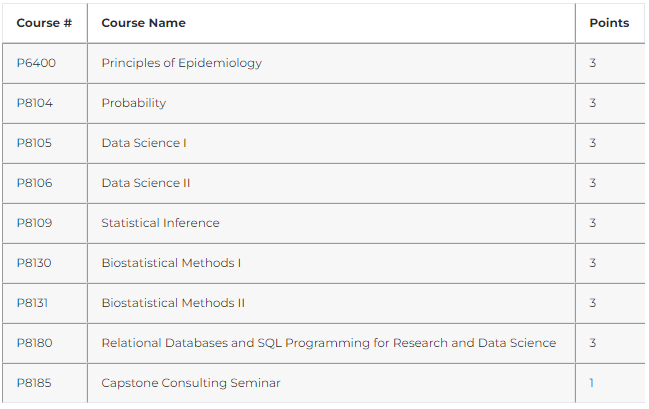Viewport: 649px width, 409px height.
Task: Click the Statistical Inference course name
Action: (161, 223)
